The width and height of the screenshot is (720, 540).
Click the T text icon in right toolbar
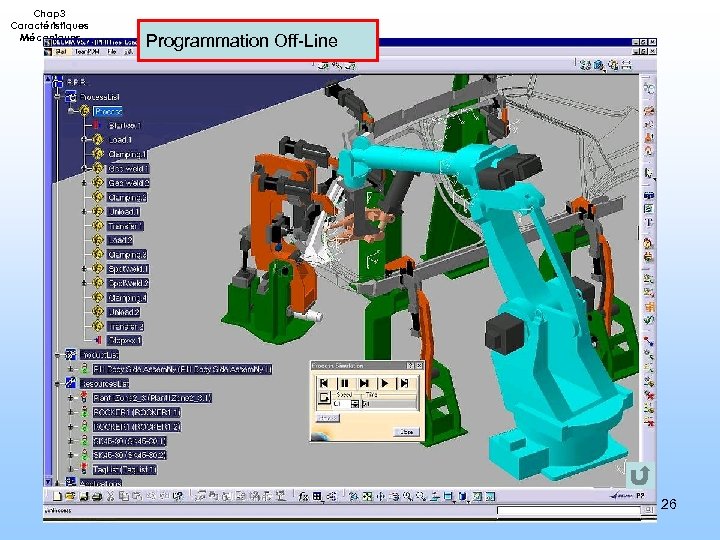[x=648, y=223]
